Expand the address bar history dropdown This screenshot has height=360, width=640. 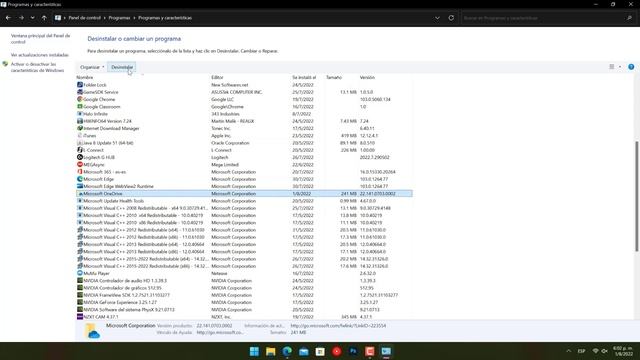tap(437, 18)
